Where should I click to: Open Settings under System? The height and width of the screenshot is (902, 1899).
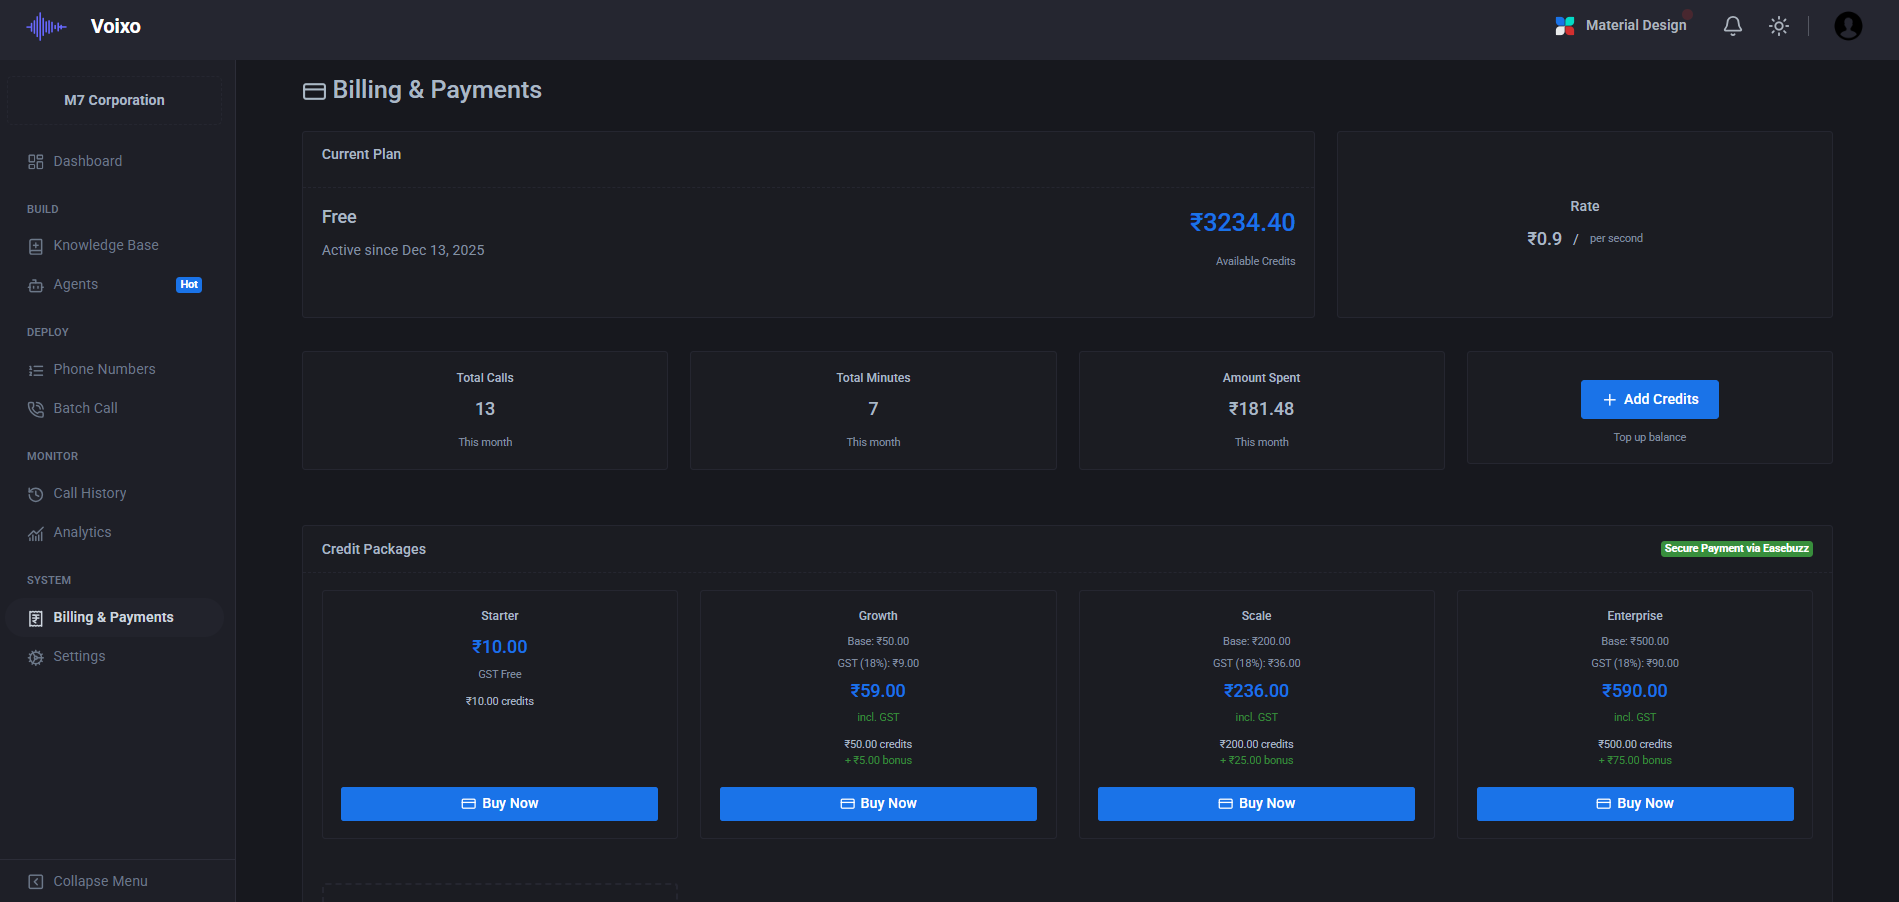click(x=79, y=656)
